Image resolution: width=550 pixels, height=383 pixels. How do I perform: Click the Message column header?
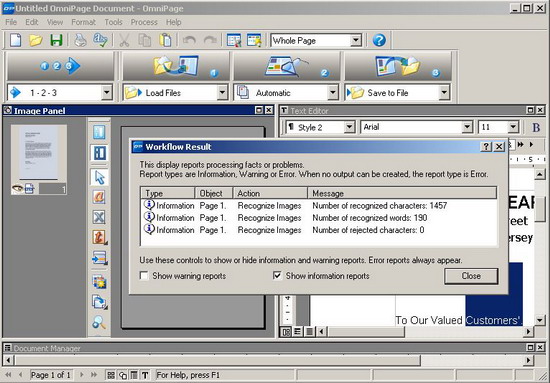pyautogui.click(x=402, y=193)
